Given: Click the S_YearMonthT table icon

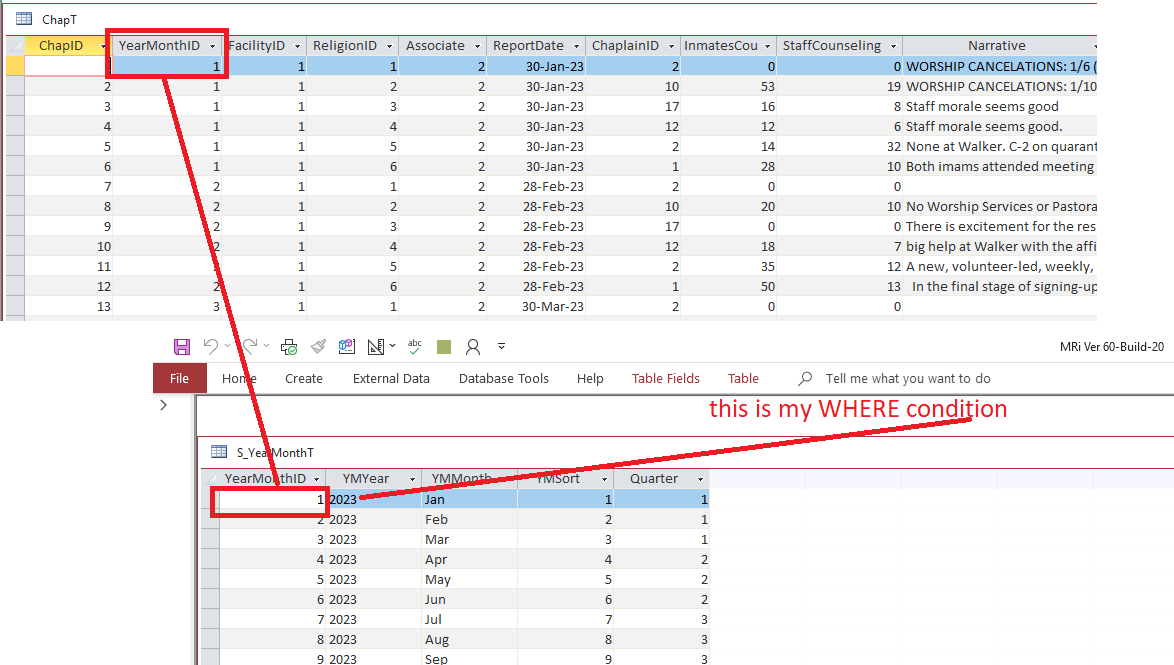Looking at the screenshot, I should click(x=217, y=453).
